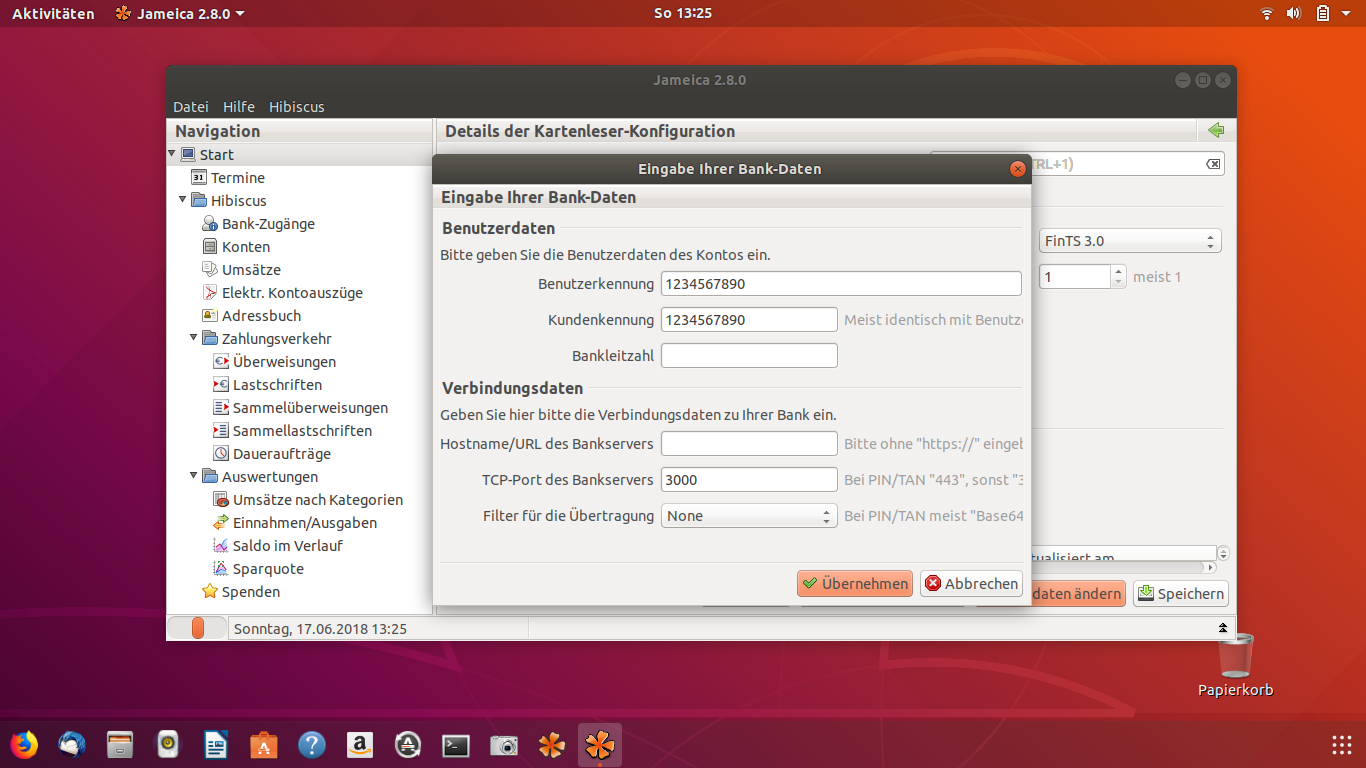Viewport: 1366px width, 768px height.
Task: Select Sammelüberweisungen tree entry
Action: (x=310, y=408)
